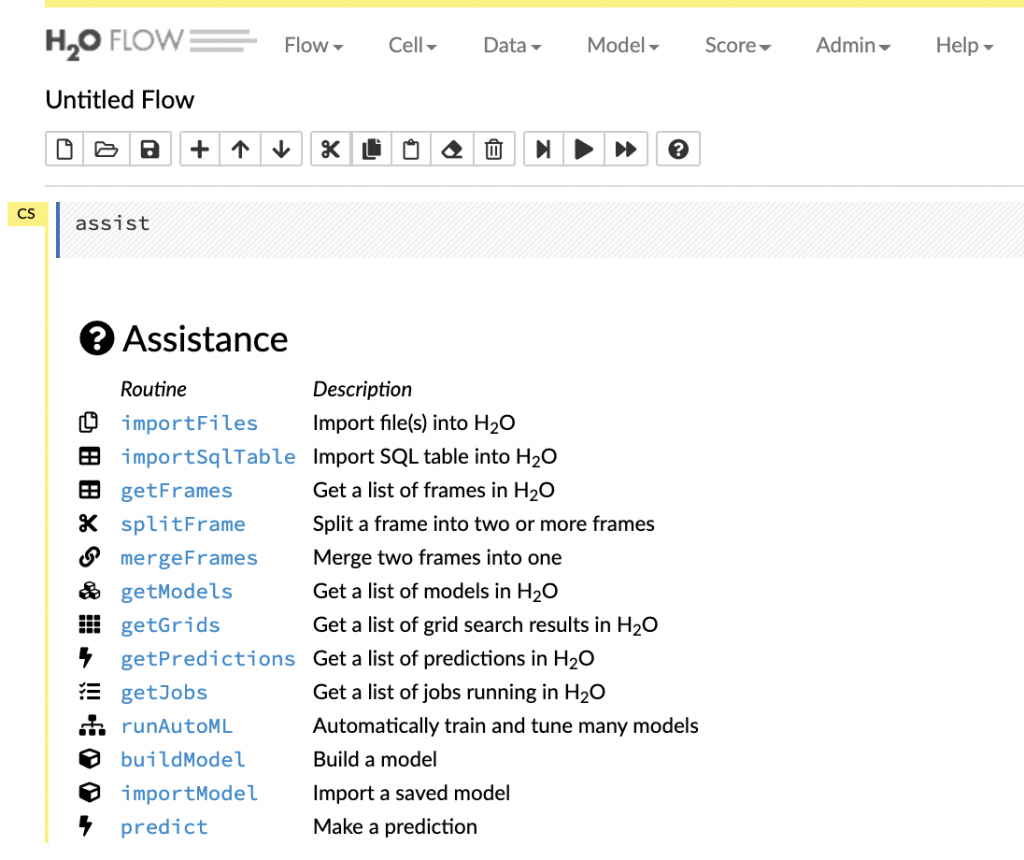Cut the cell with the scissors icon
Image resolution: width=1024 pixels, height=860 pixels.
click(331, 149)
